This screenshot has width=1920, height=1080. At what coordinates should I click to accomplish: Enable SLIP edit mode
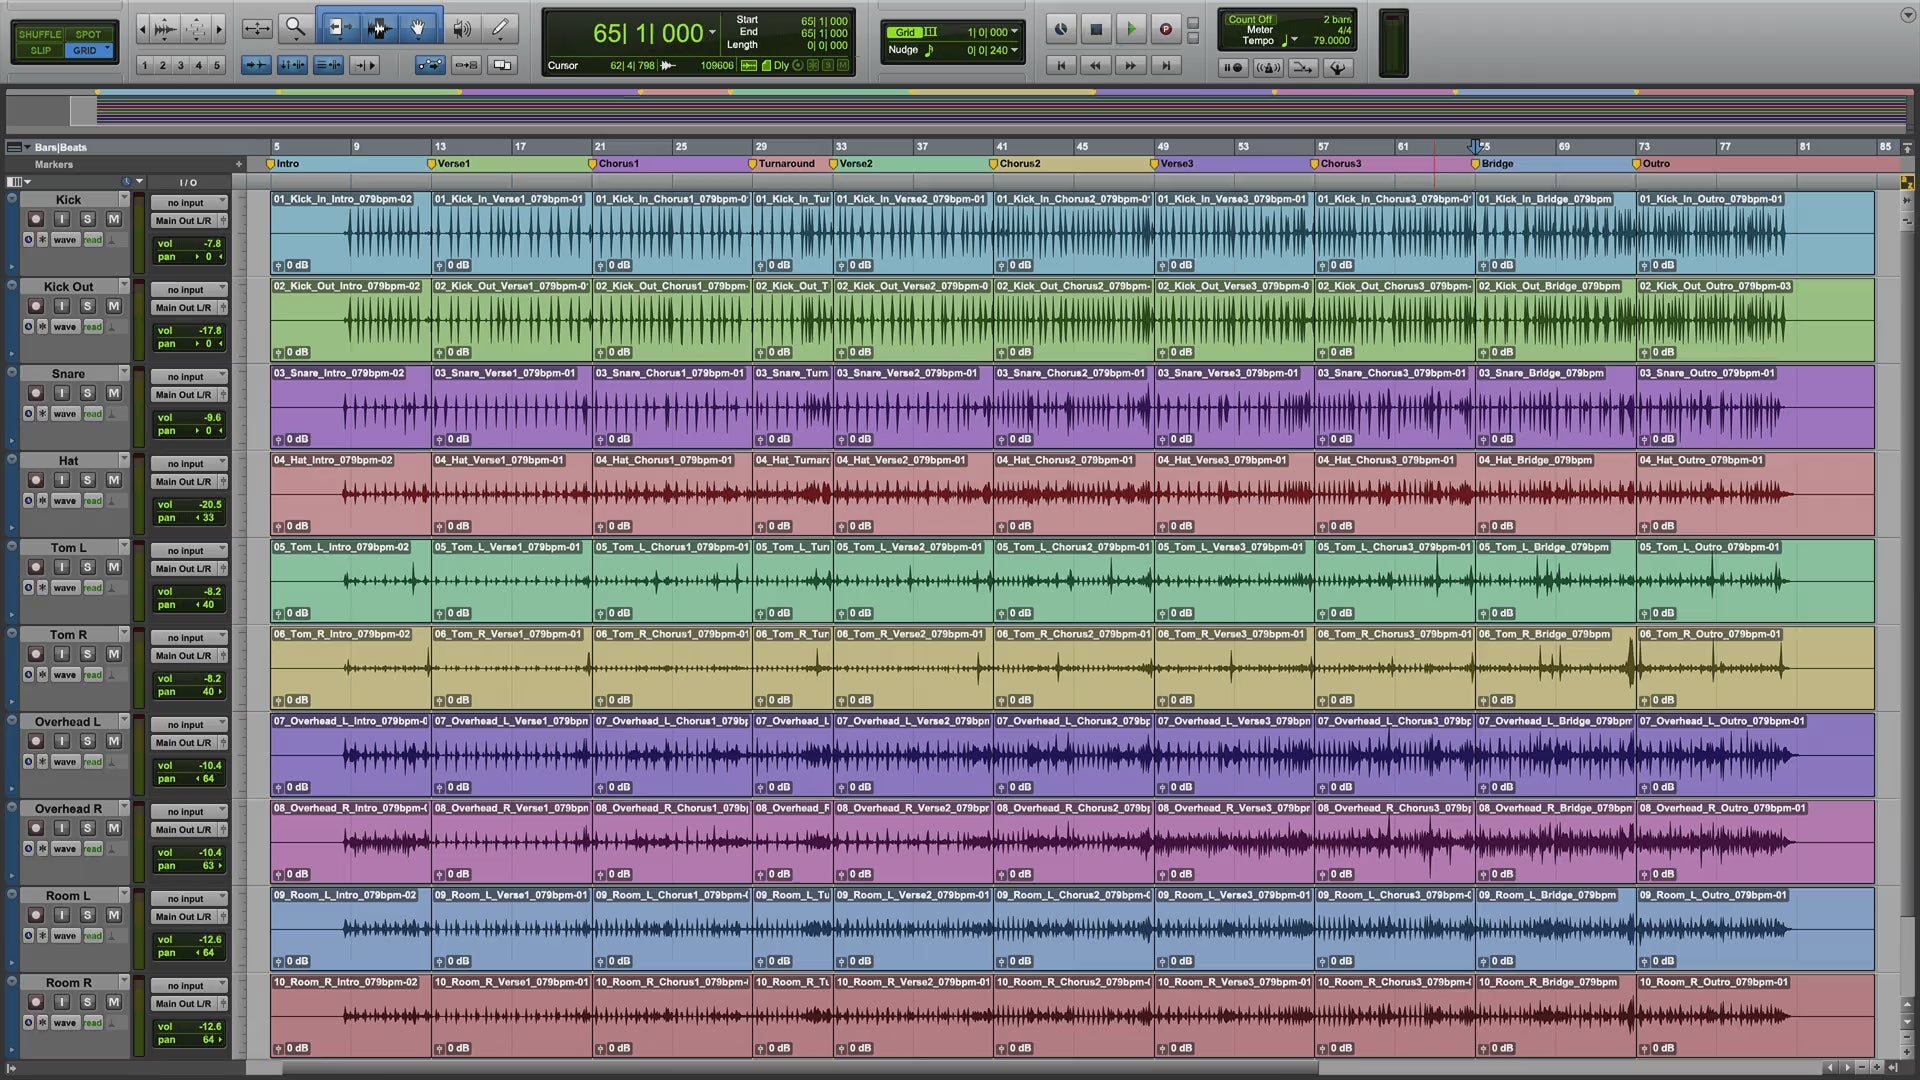40,50
